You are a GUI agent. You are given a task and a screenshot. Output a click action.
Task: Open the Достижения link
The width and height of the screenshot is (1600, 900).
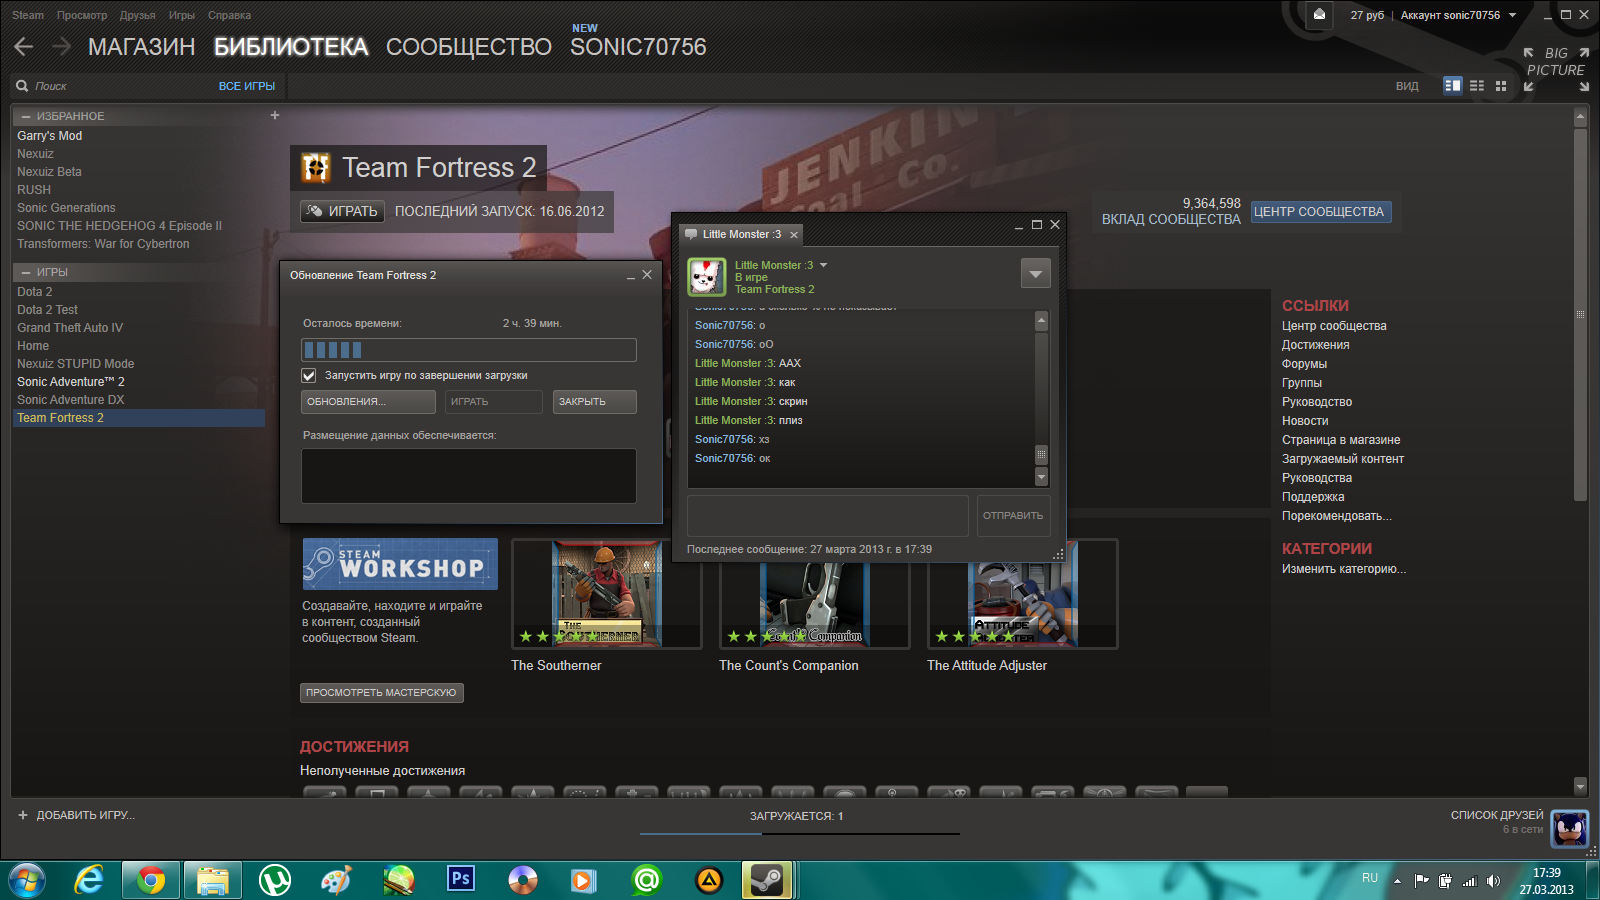pyautogui.click(x=1316, y=345)
